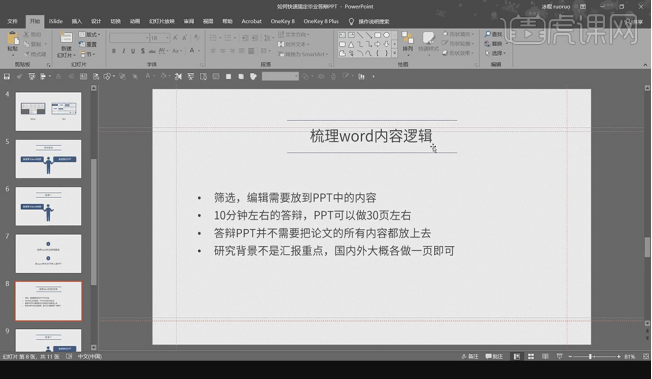The width and height of the screenshot is (652, 379).
Task: Click the bullet list icon
Action: [x=214, y=38]
